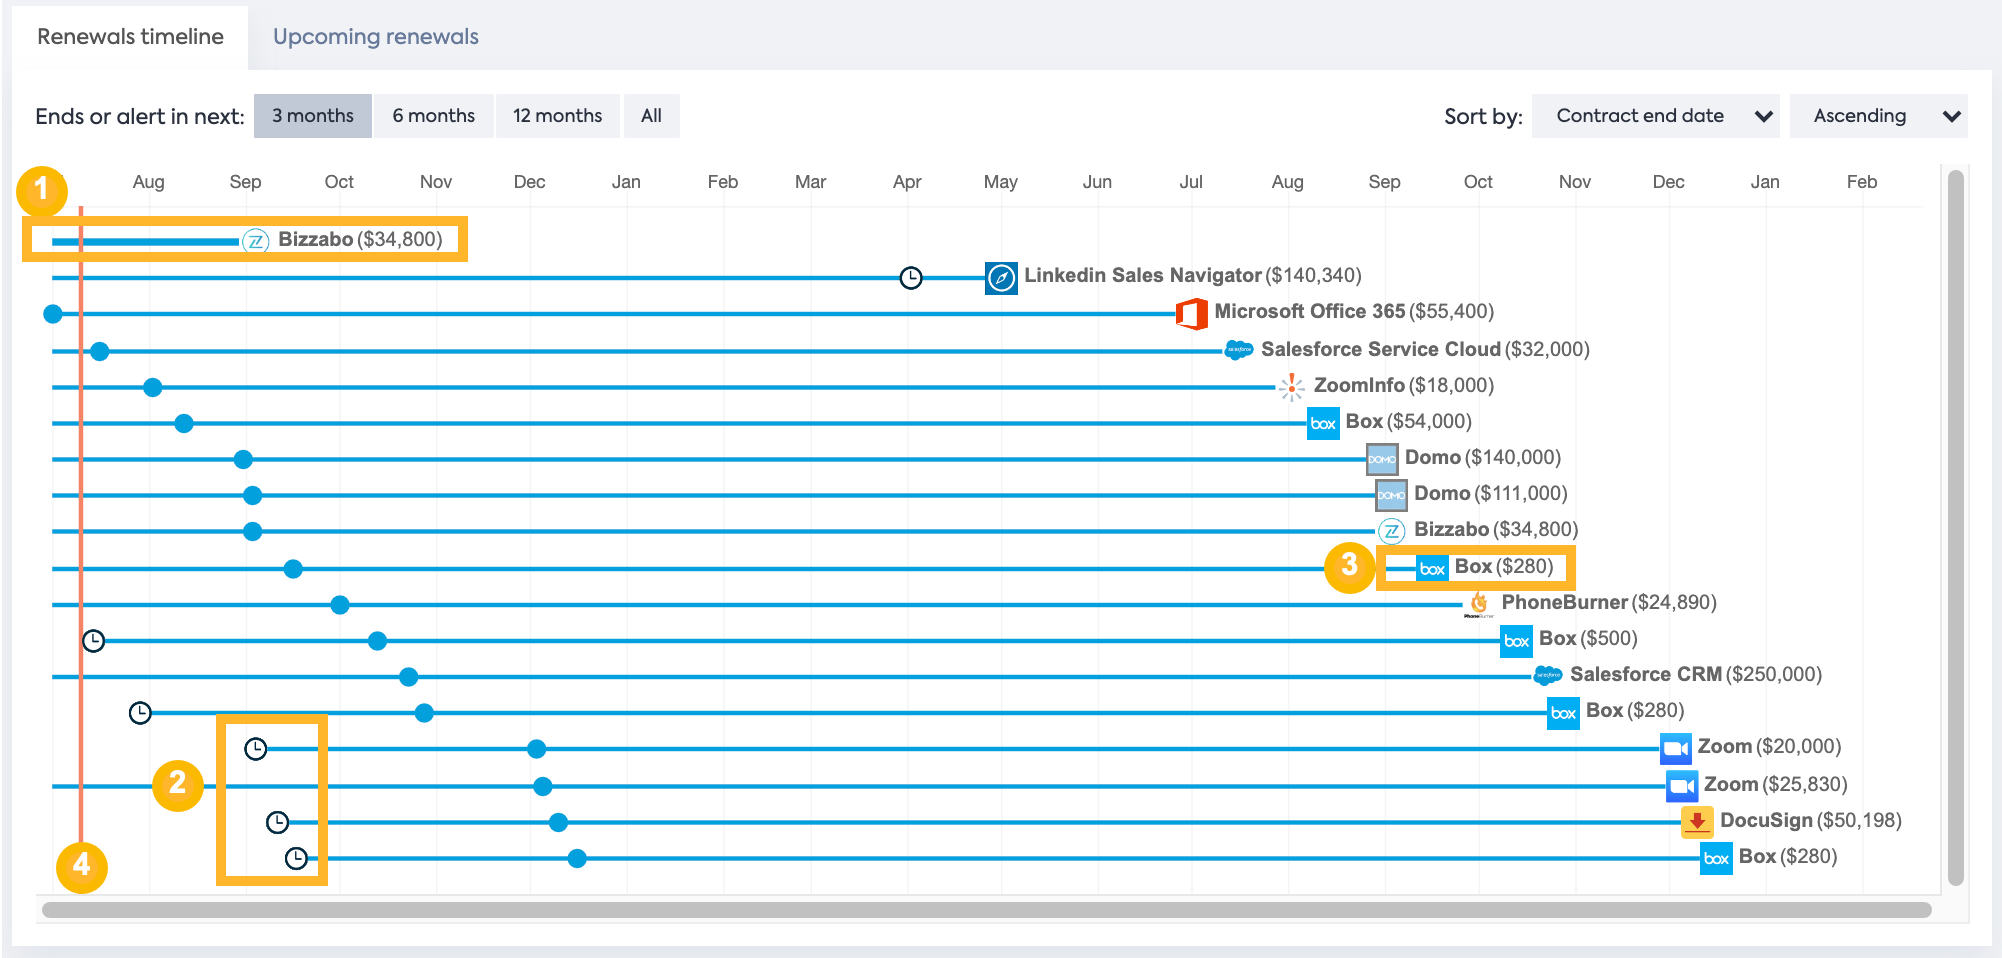Click the Domo ($111,000) logo icon

pyautogui.click(x=1391, y=495)
